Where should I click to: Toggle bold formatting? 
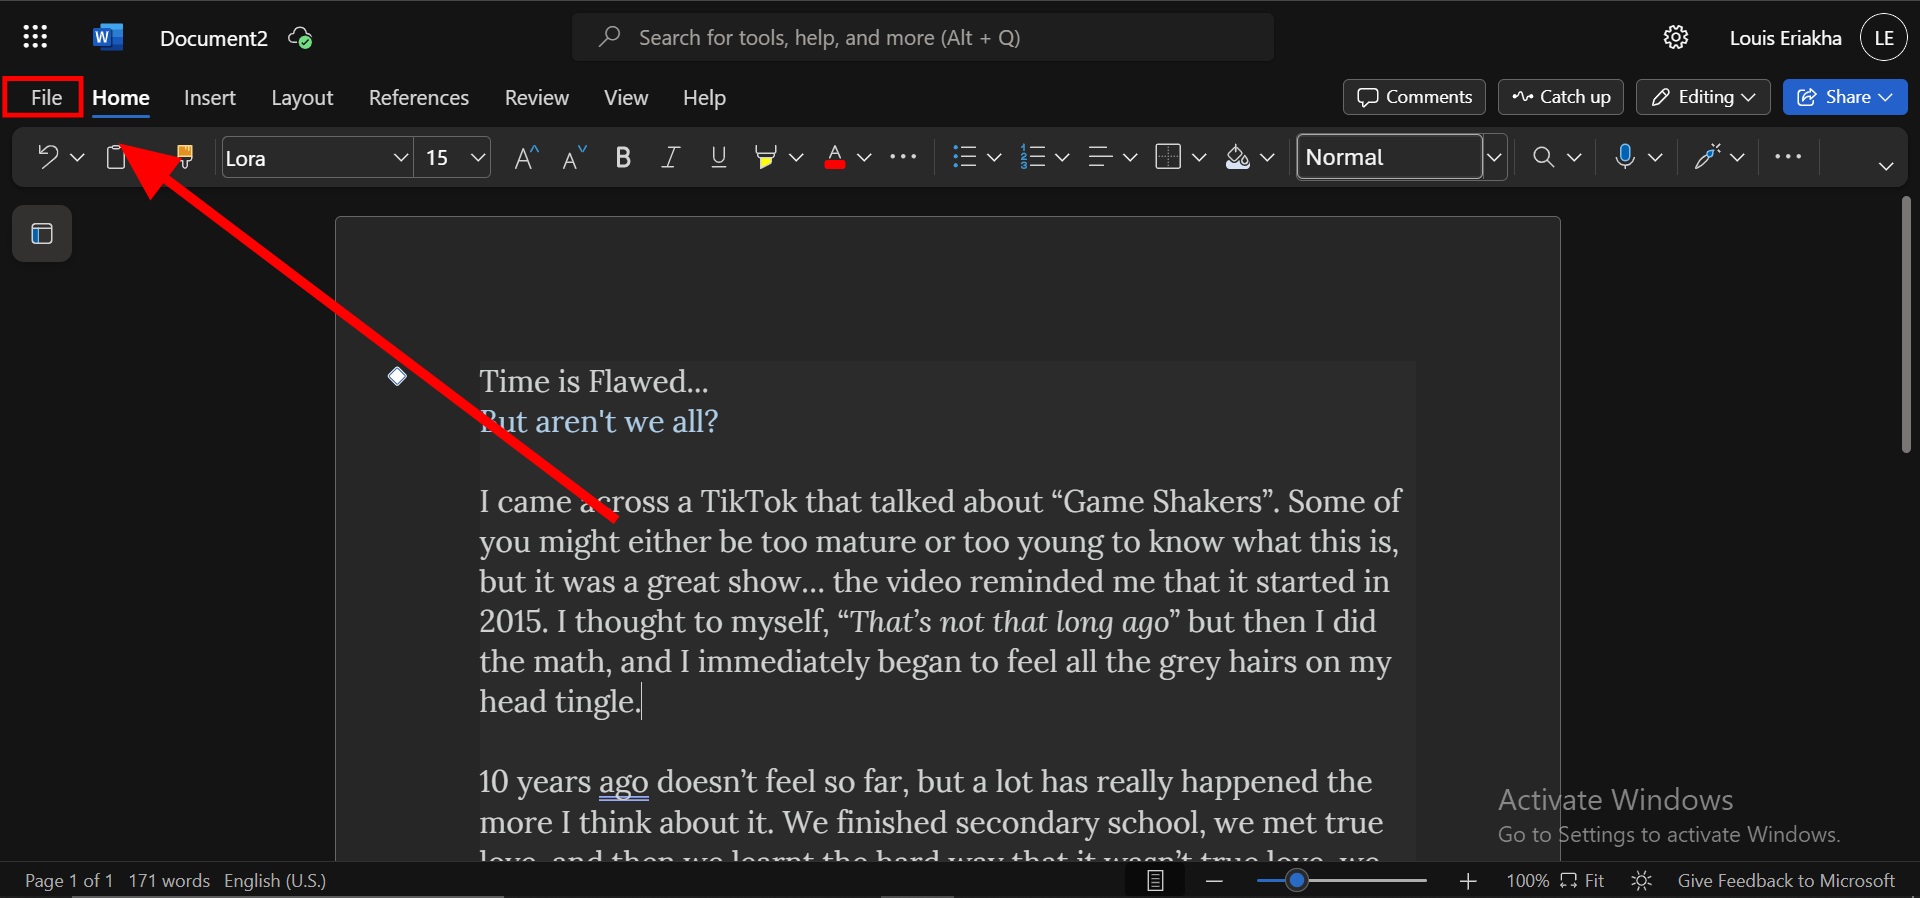[623, 157]
